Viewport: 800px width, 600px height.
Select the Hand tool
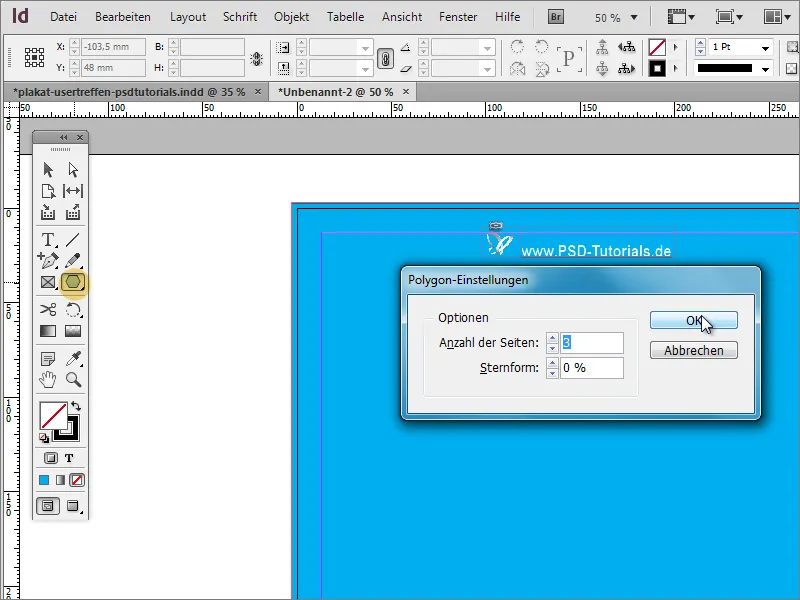click(x=48, y=380)
